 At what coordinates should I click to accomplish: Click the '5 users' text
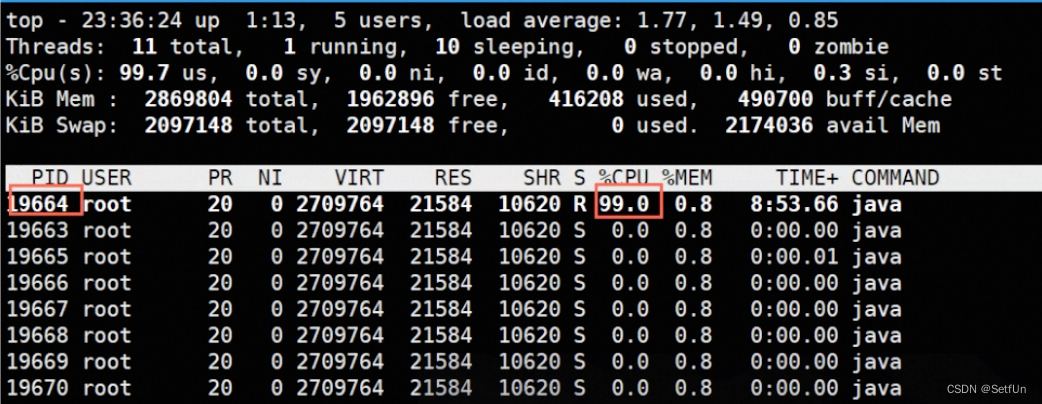pyautogui.click(x=377, y=21)
